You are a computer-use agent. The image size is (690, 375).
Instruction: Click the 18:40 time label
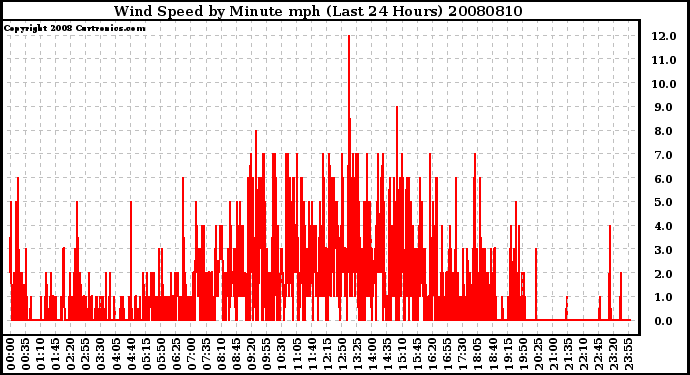[493, 354]
